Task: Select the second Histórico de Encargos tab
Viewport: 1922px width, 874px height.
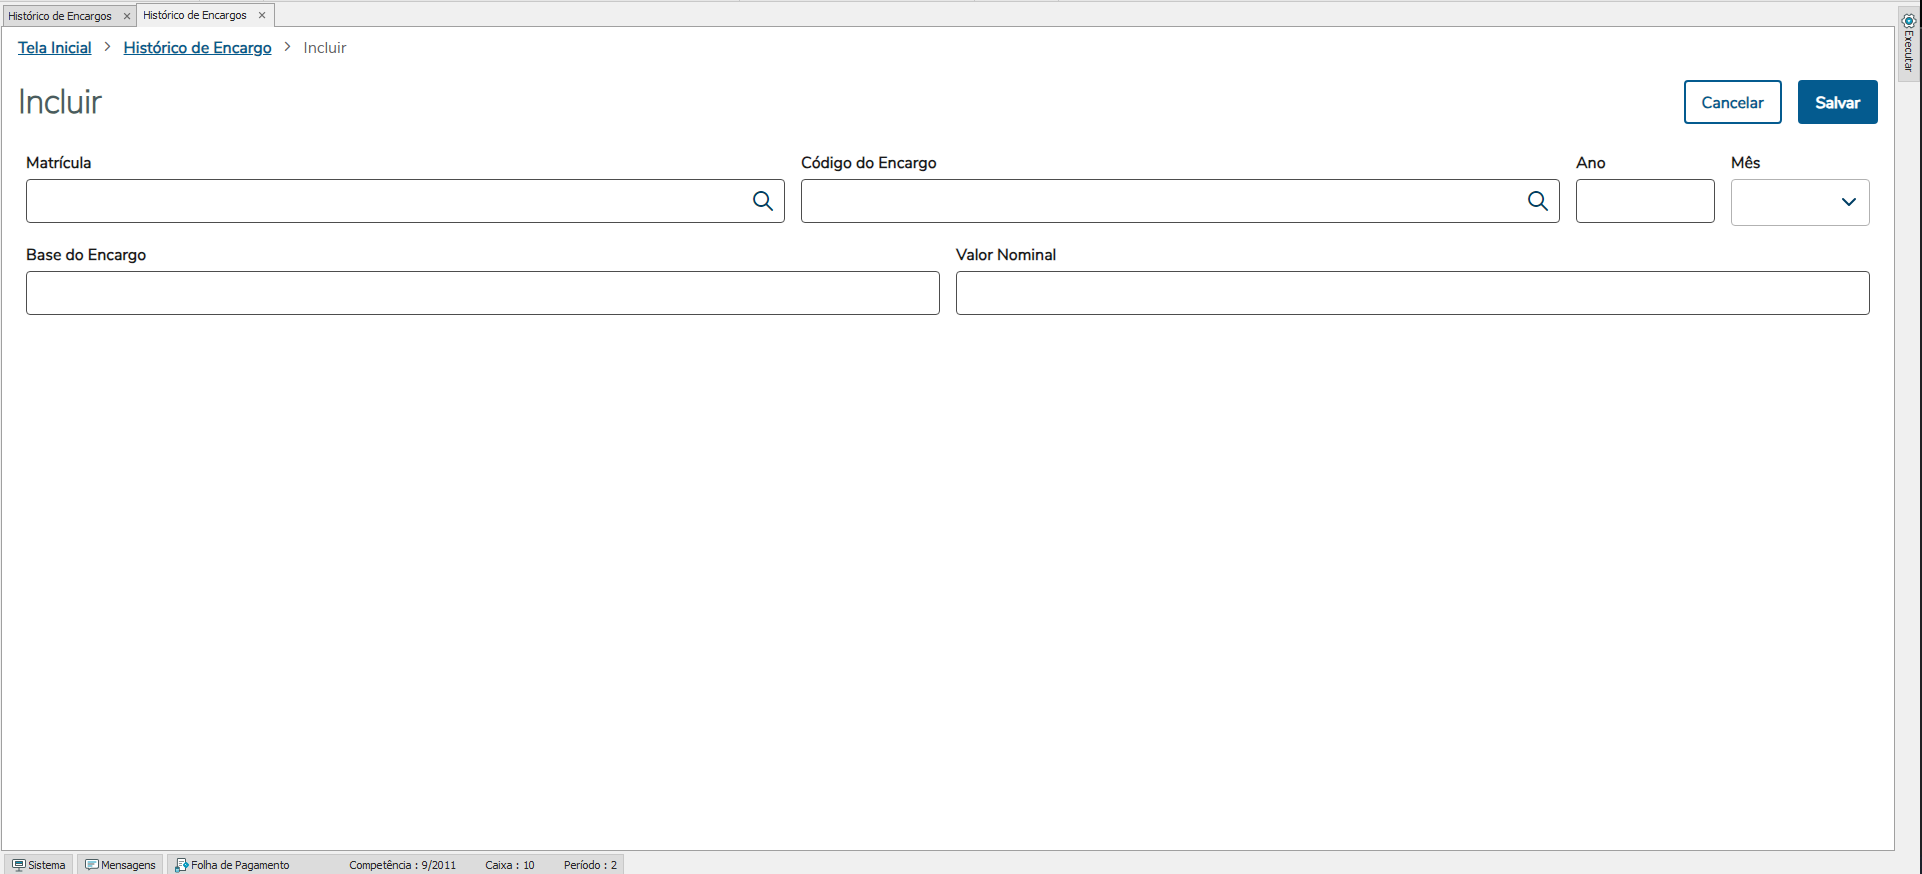Action: tap(195, 15)
